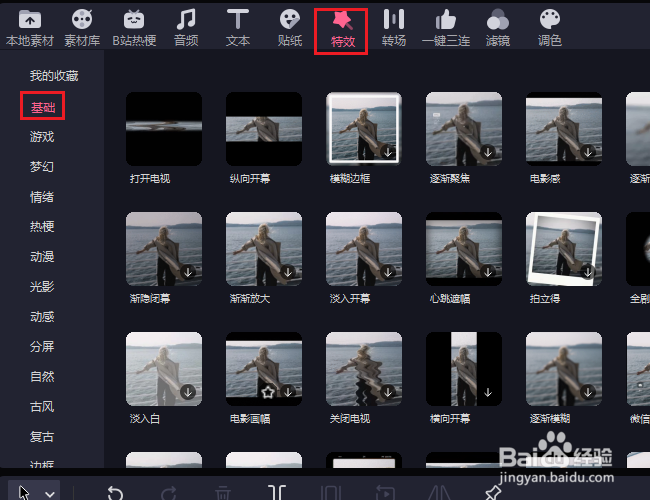
Task: Open the 本地素材 local media tab
Action: click(x=30, y=28)
